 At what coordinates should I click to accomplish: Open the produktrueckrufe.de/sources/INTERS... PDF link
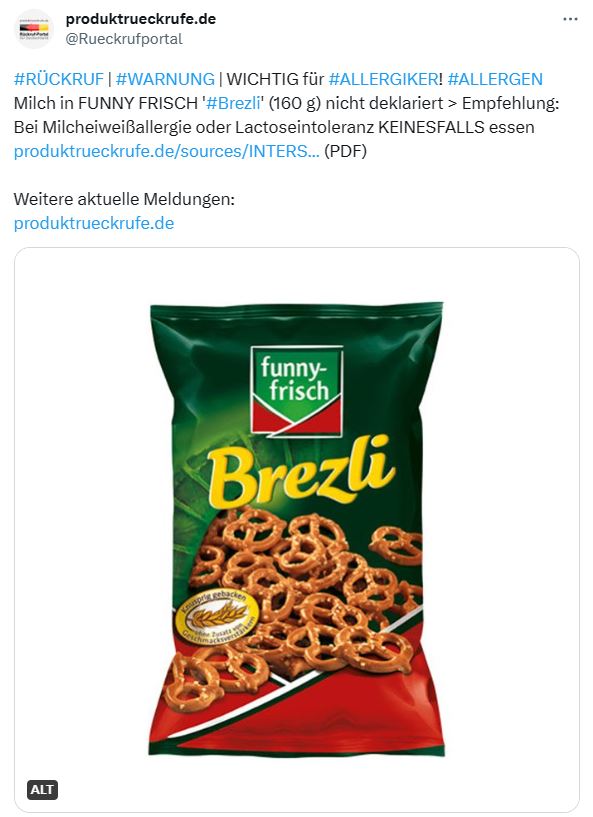(167, 151)
